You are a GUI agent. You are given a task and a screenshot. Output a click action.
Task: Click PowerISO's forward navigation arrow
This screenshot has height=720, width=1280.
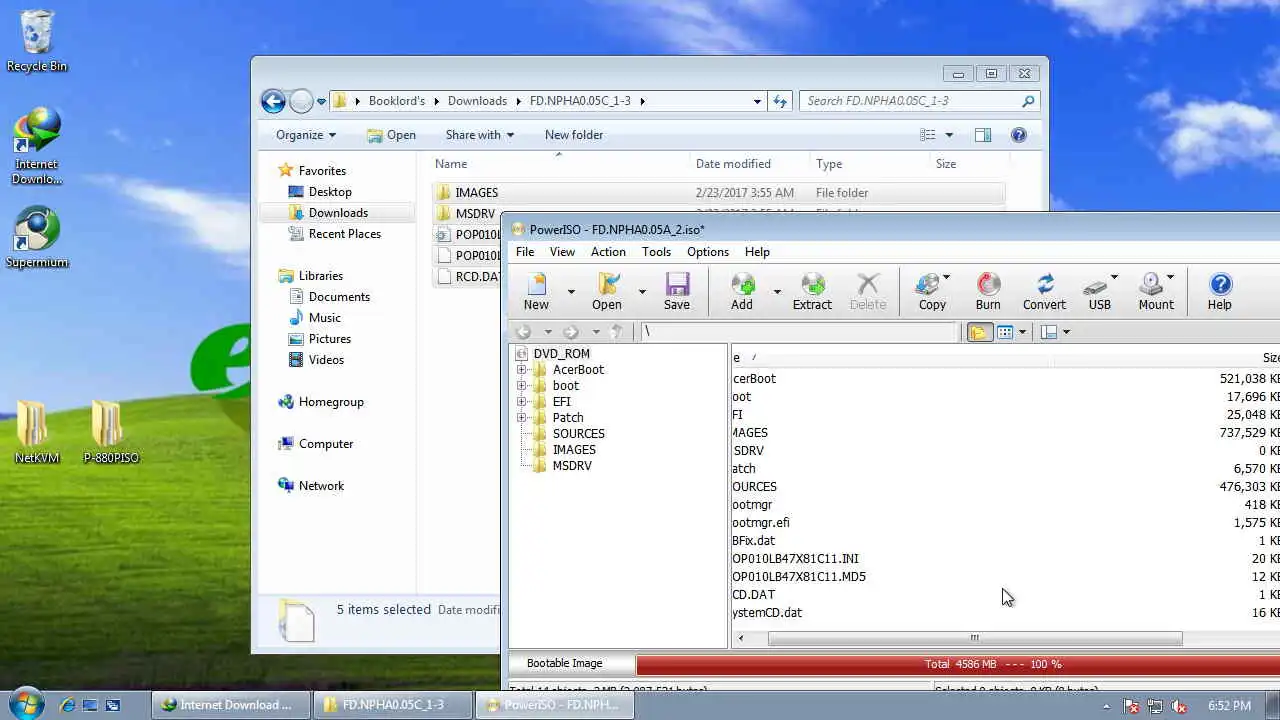[571, 332]
